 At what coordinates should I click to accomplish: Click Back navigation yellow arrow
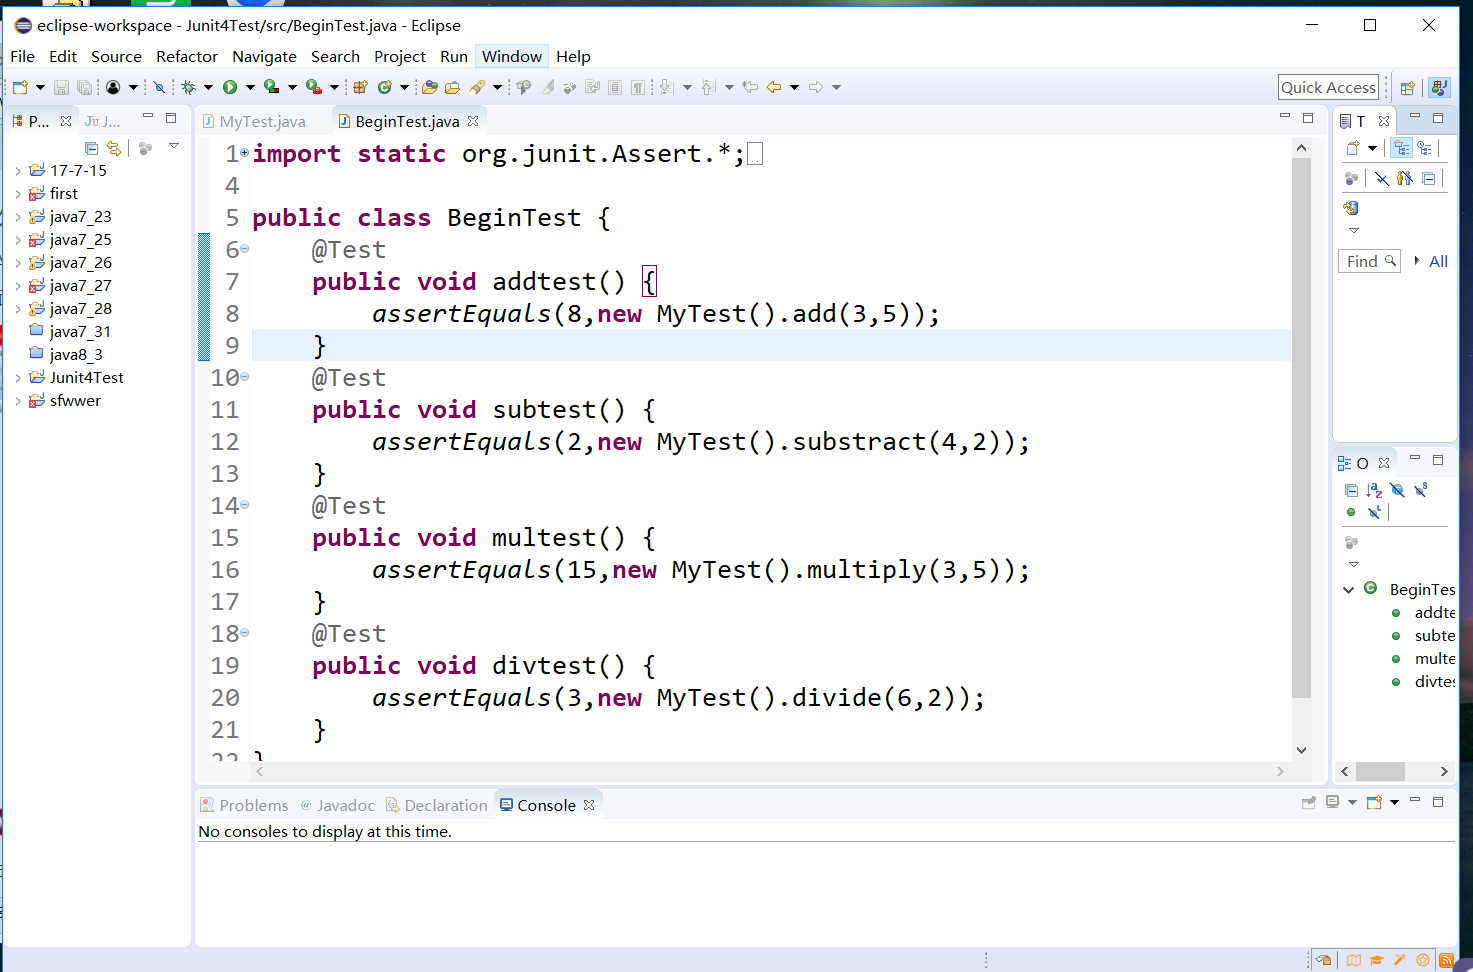click(x=774, y=88)
